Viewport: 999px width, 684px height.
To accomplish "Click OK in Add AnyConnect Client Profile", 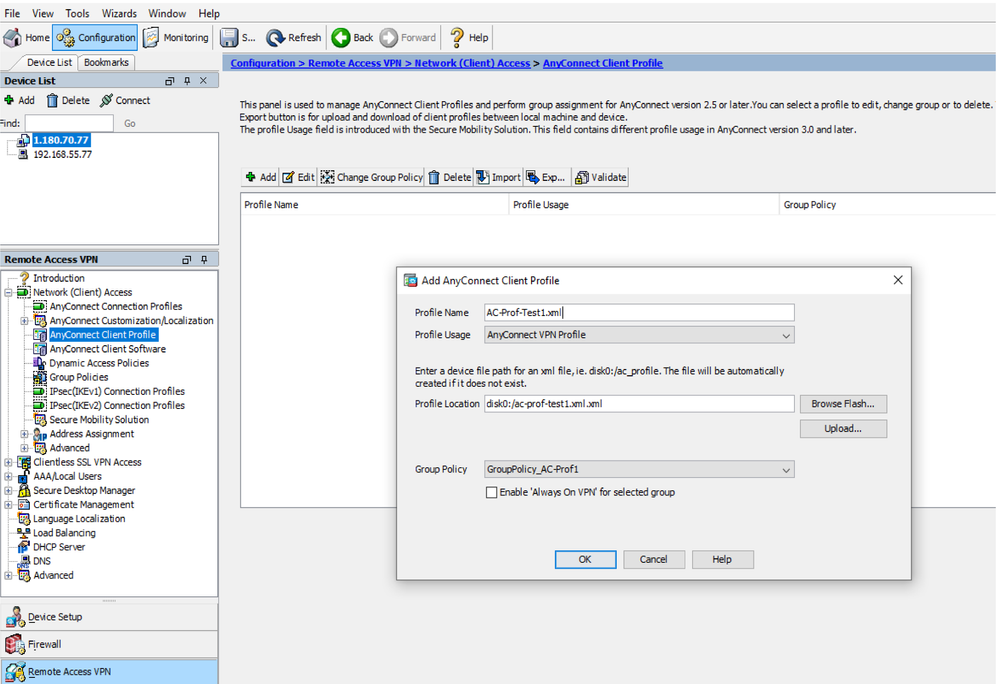I will click(x=585, y=559).
